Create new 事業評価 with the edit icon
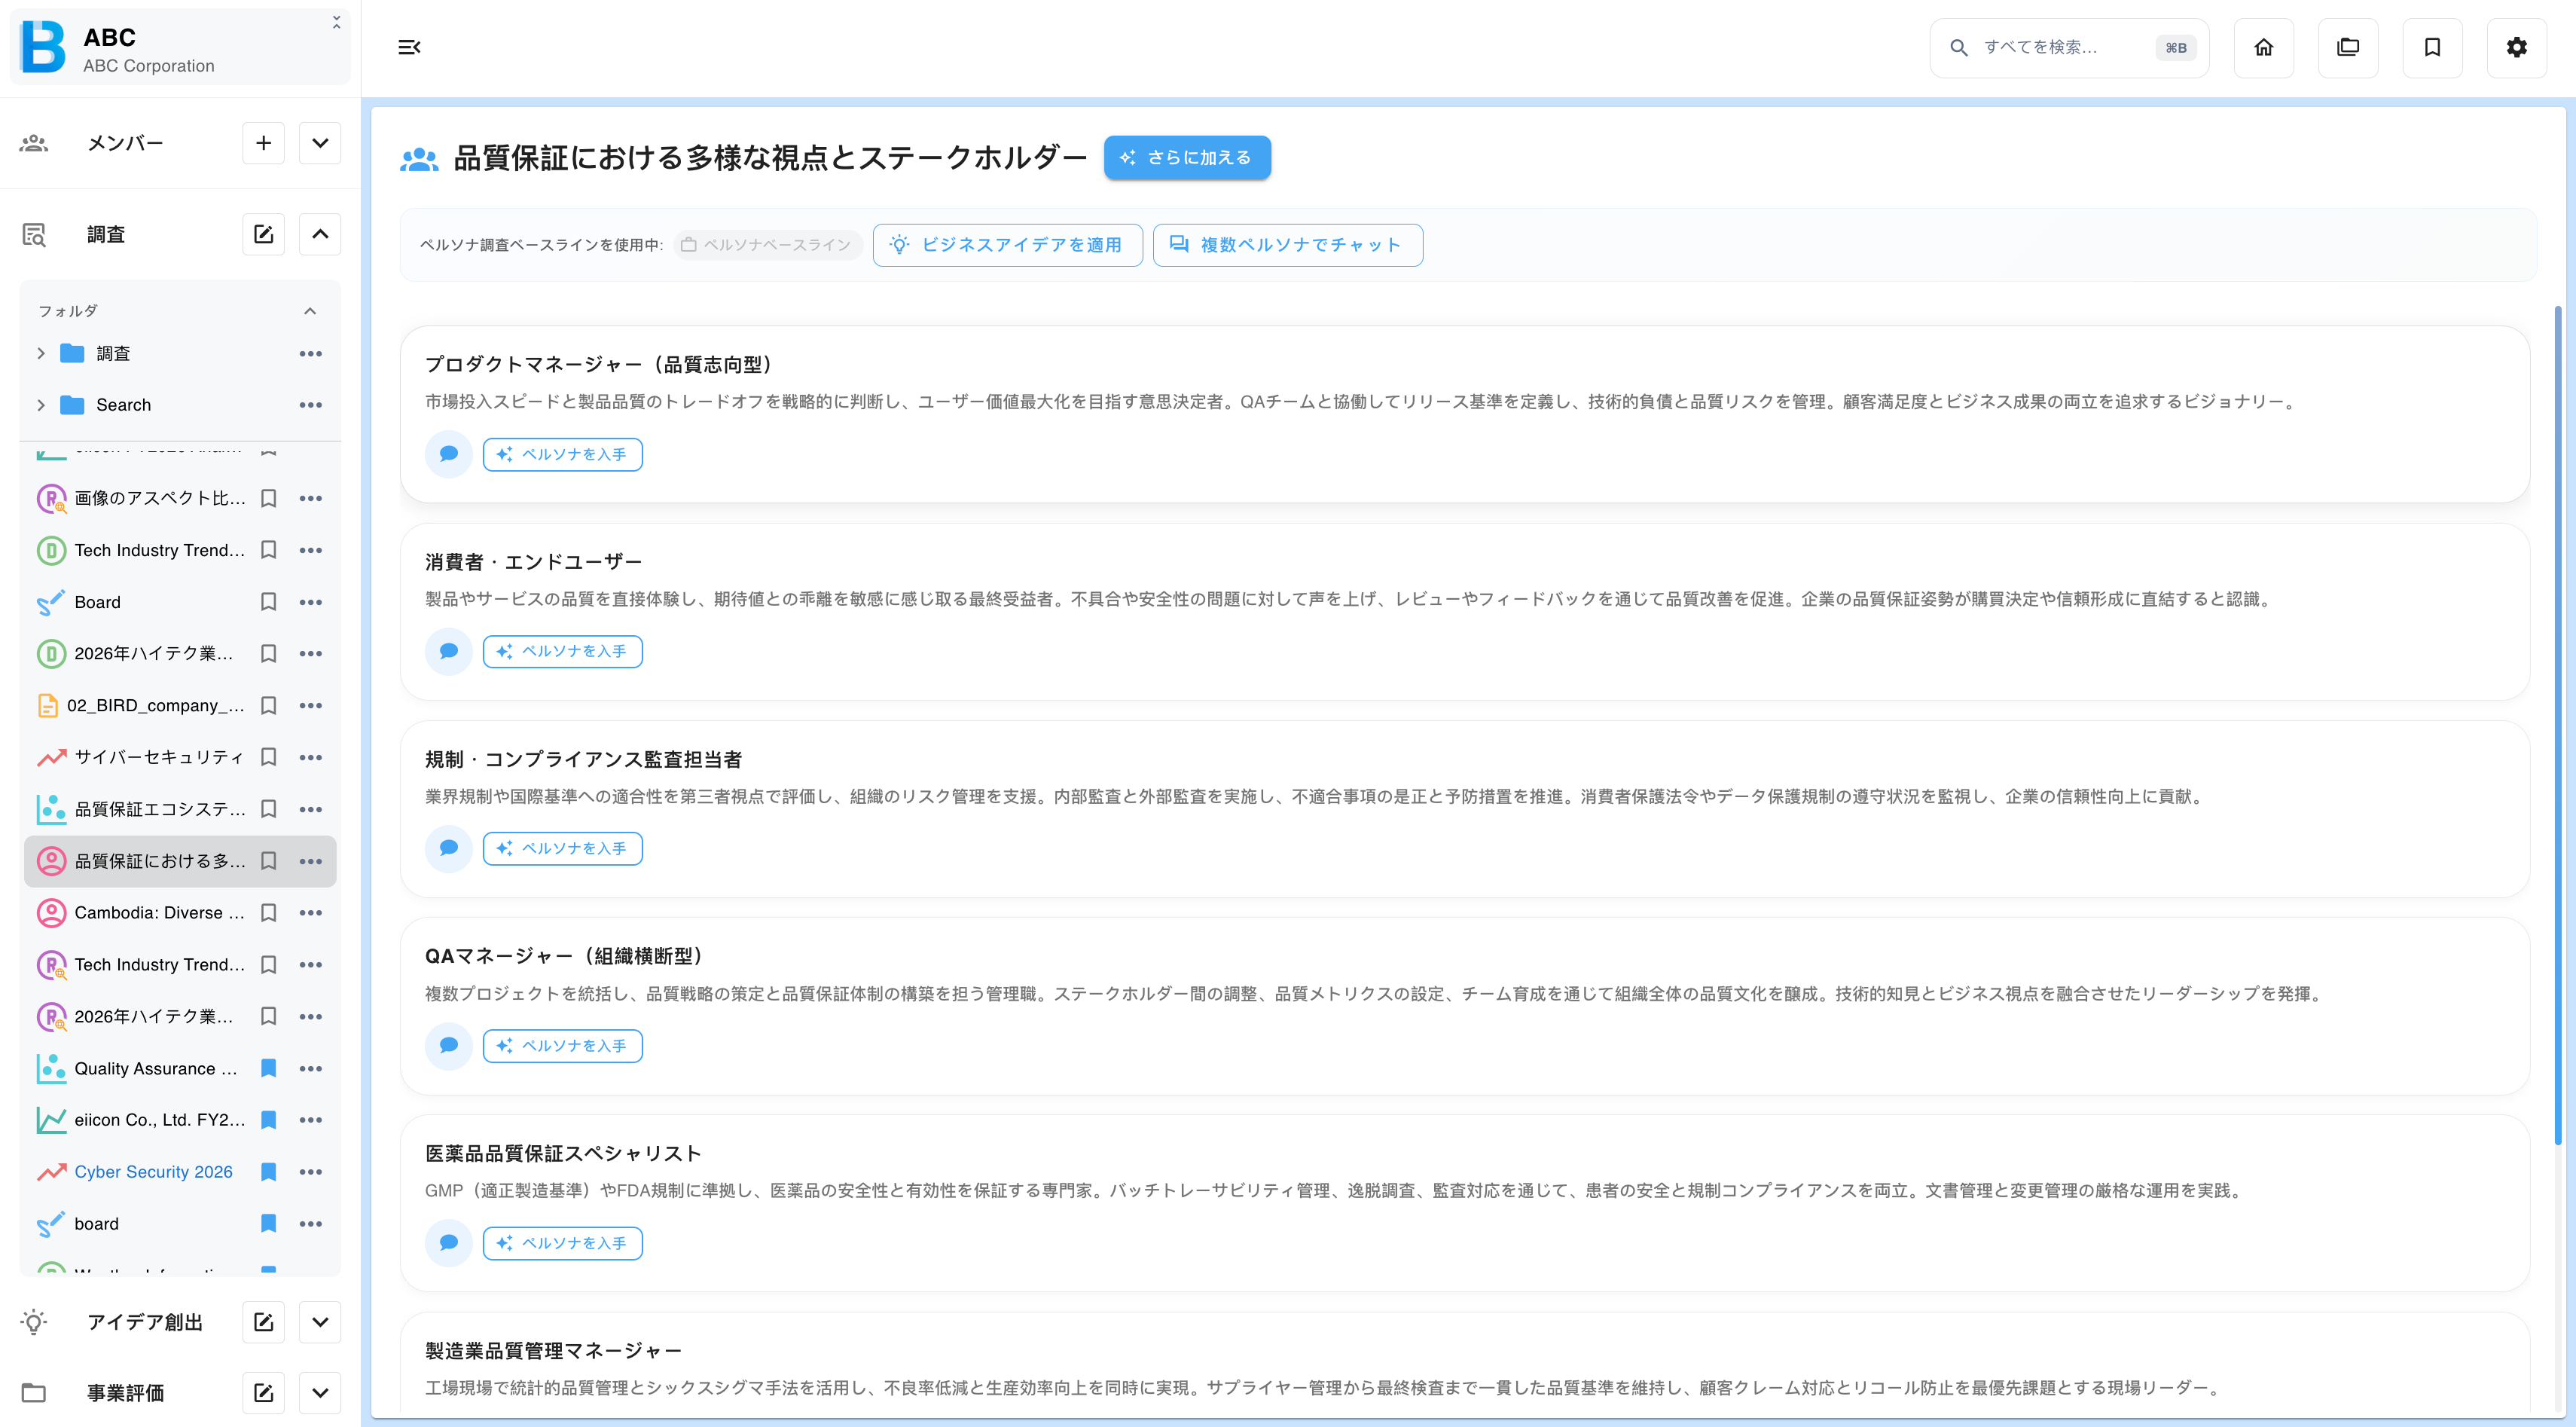This screenshot has width=2576, height=1427. click(263, 1393)
